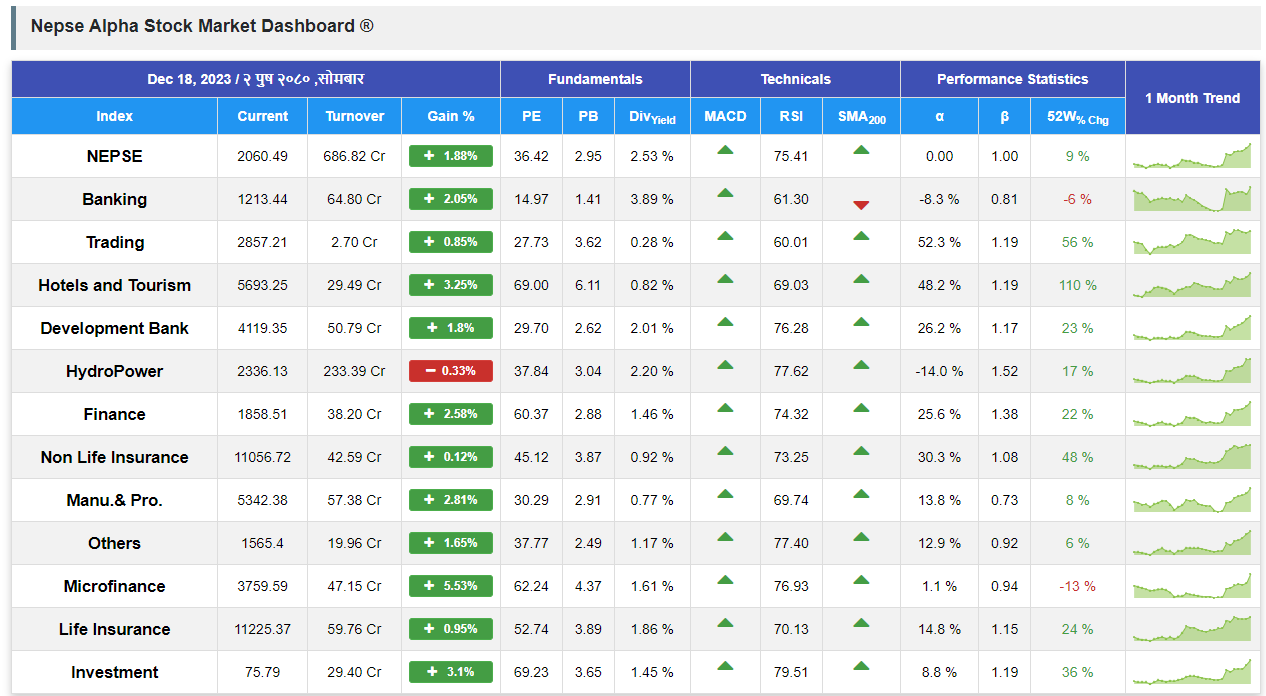
Task: Click the Banking row red SMA200 down arrow
Action: click(861, 205)
